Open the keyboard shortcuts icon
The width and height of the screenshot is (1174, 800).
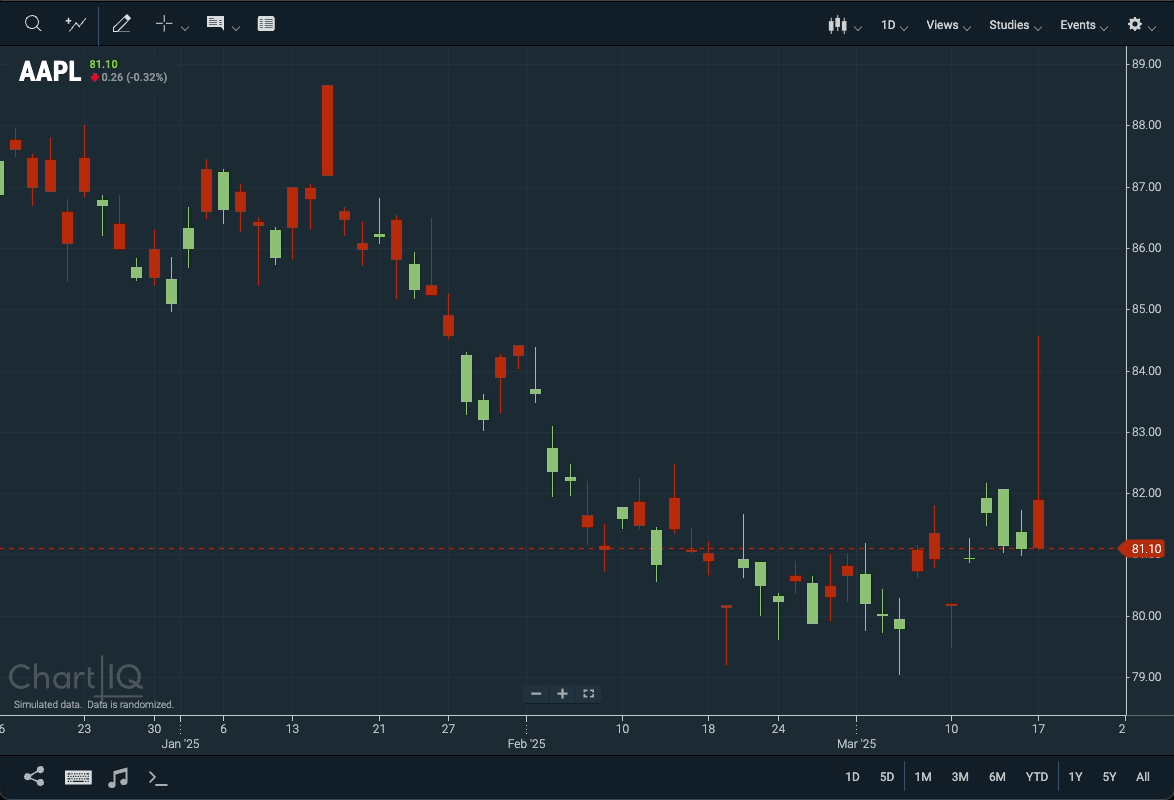click(78, 778)
